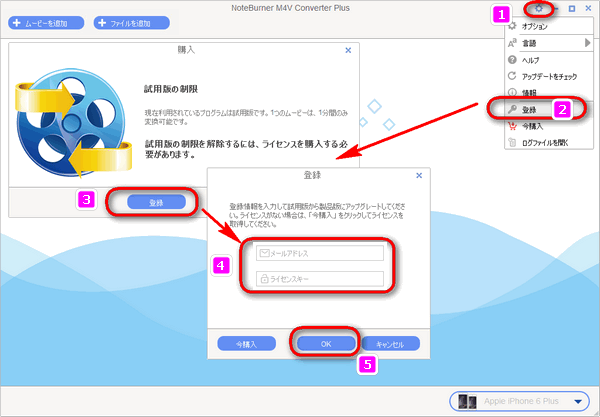Focus the メールアドレス input field

tap(320, 253)
